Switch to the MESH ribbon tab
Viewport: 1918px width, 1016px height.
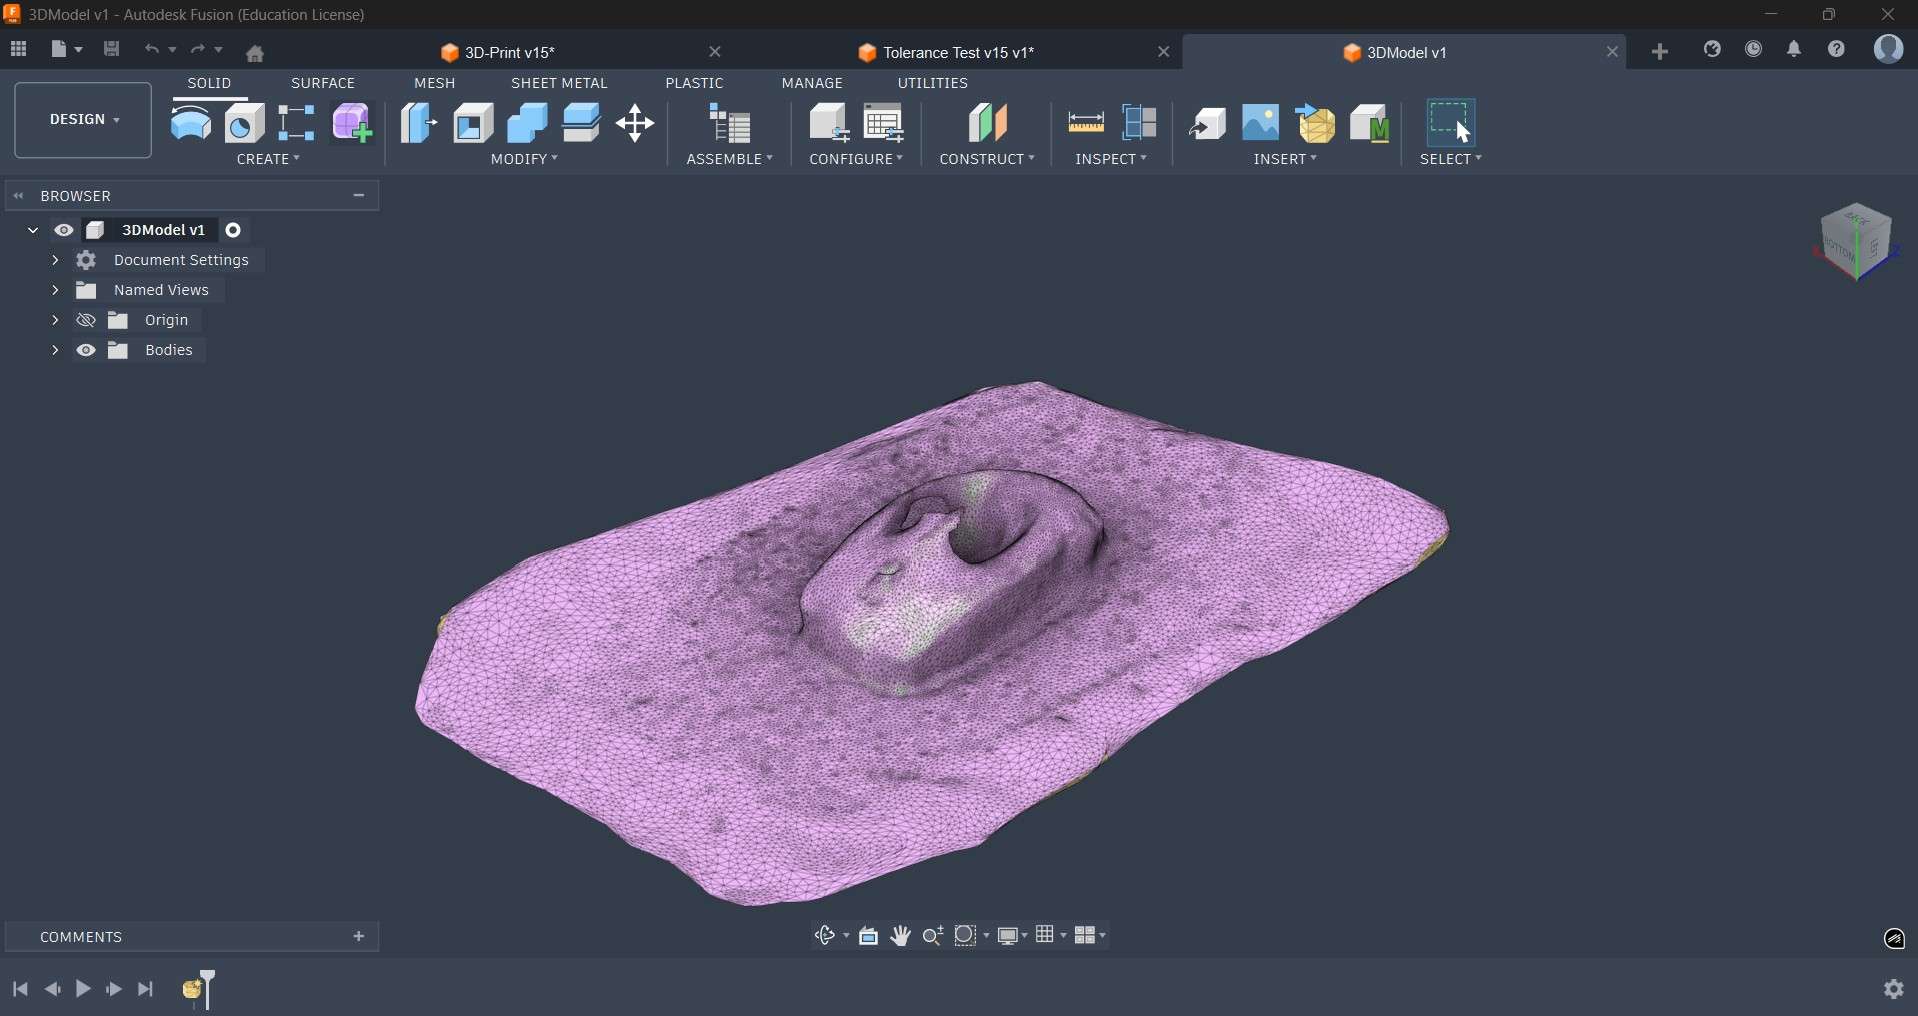click(x=433, y=83)
